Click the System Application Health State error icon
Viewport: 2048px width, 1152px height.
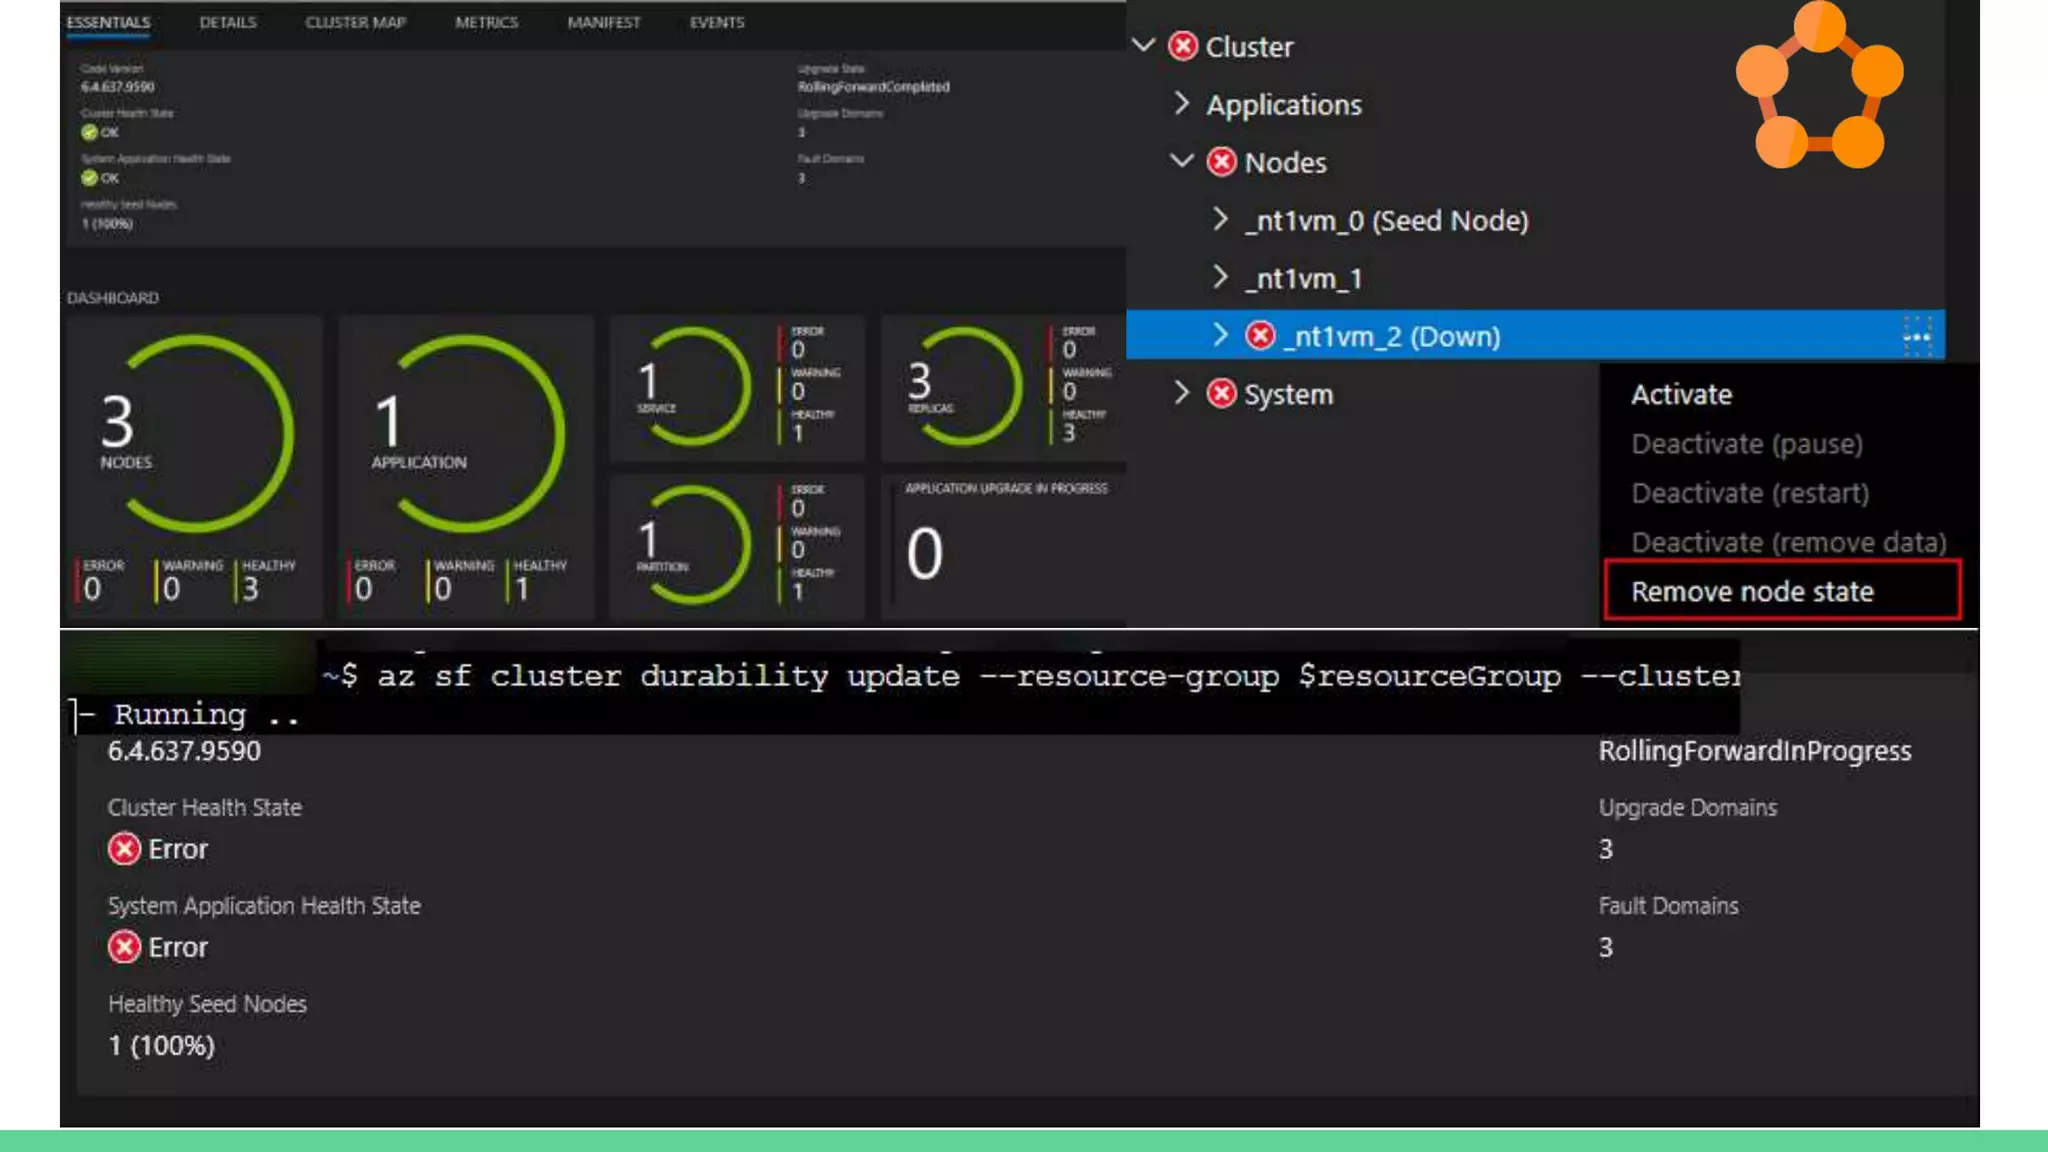point(124,947)
